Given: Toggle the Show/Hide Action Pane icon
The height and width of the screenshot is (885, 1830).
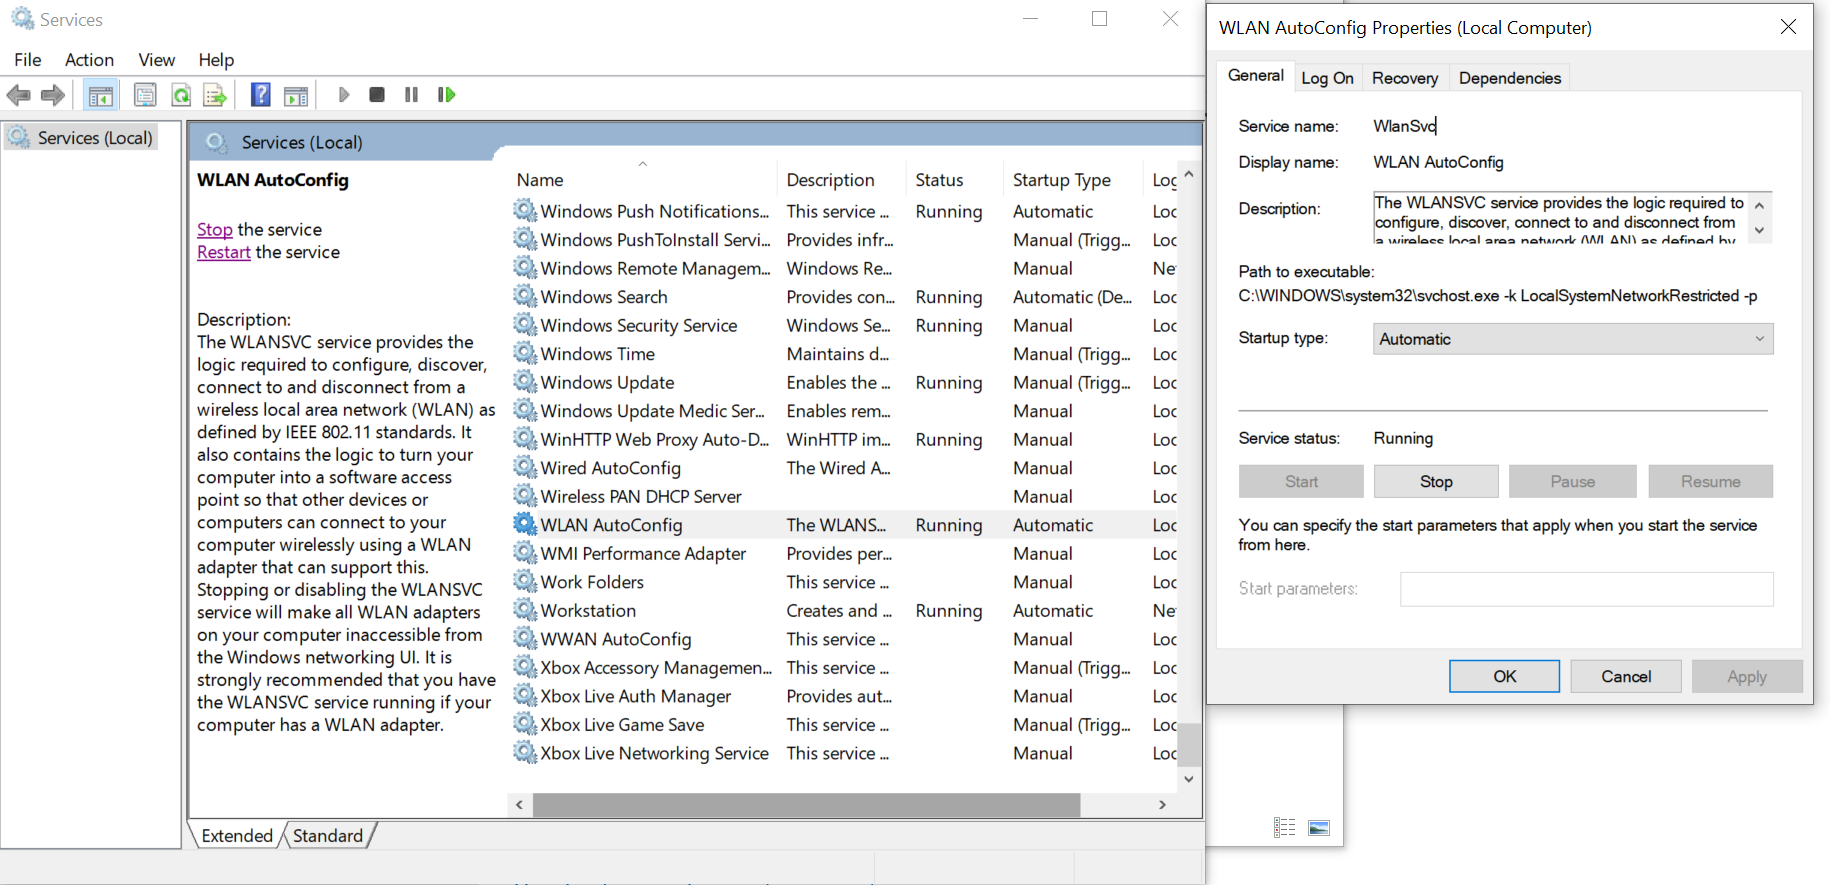Looking at the screenshot, I should pyautogui.click(x=296, y=95).
